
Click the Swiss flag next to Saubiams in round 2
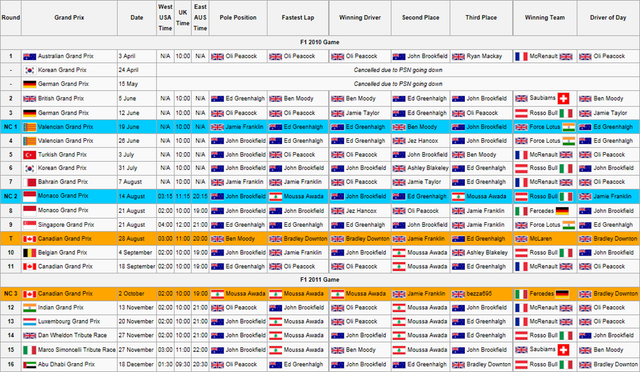coord(563,98)
